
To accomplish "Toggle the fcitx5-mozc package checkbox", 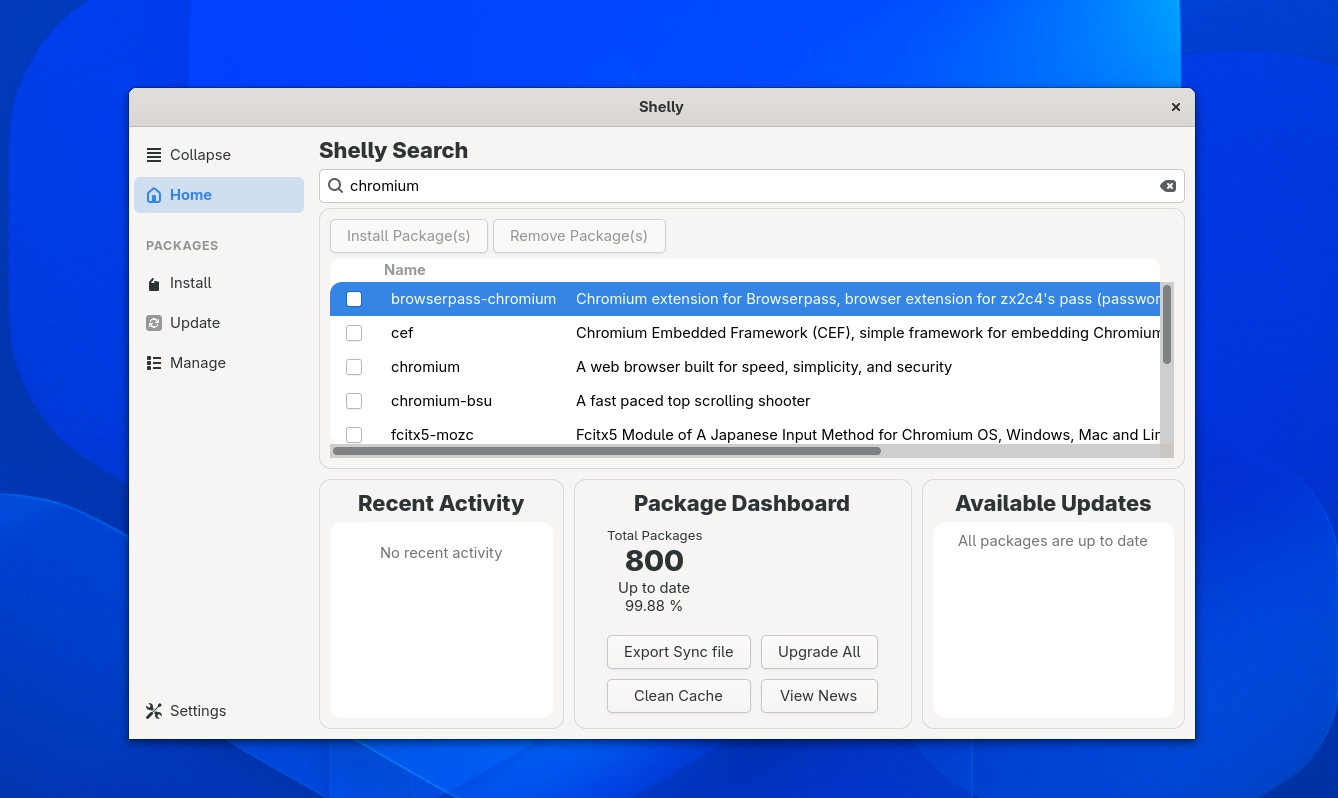I will click(x=354, y=434).
